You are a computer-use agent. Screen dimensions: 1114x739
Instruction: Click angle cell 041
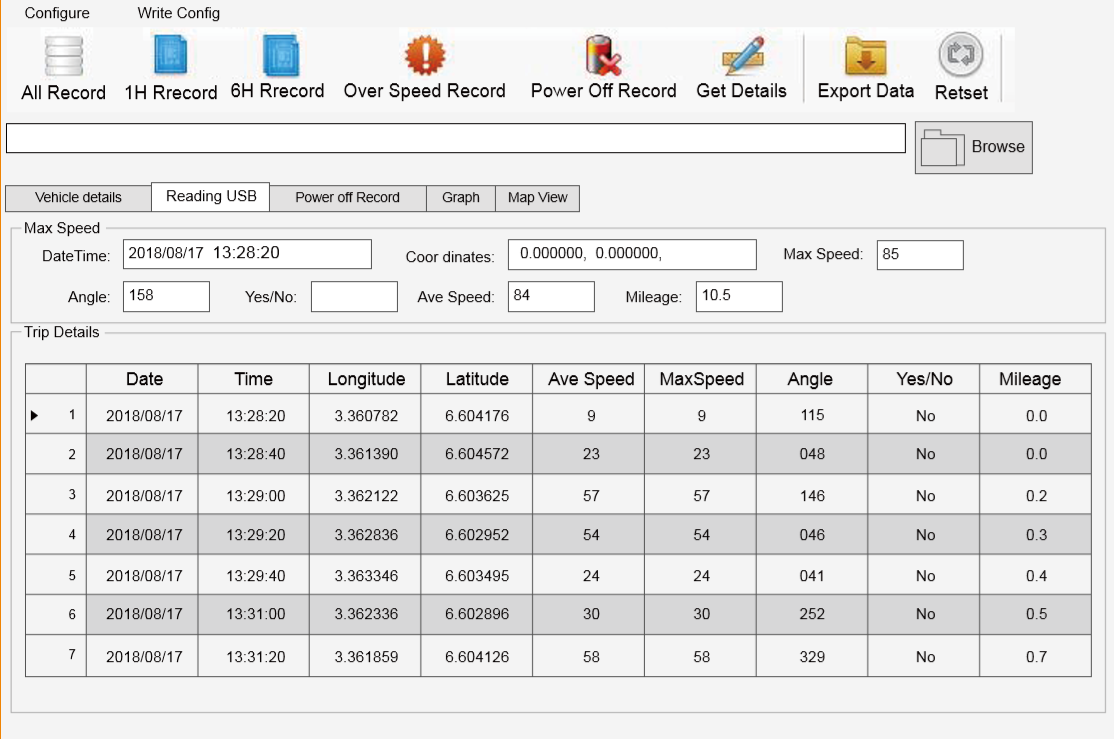point(812,576)
